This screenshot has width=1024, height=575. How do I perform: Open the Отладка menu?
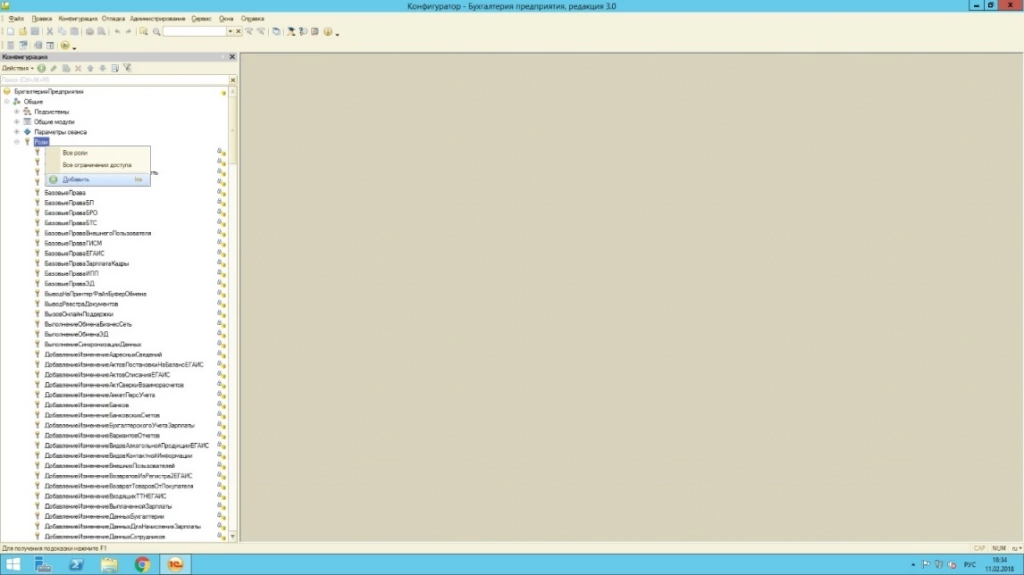(113, 18)
